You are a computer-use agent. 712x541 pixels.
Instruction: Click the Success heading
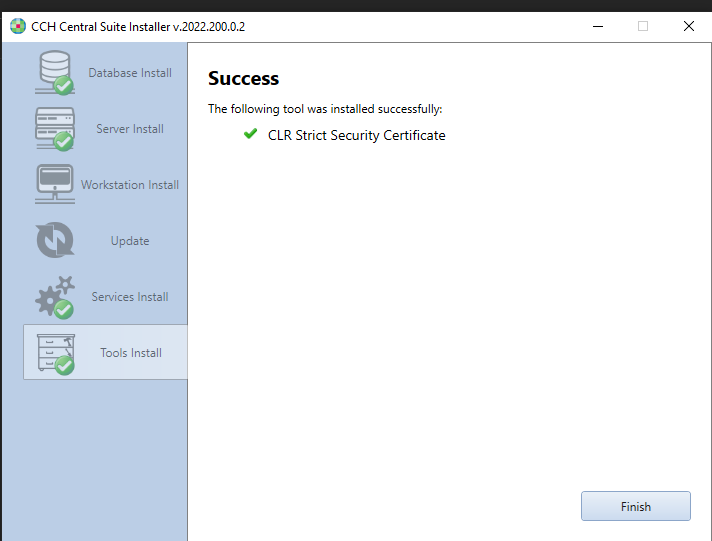click(x=243, y=78)
